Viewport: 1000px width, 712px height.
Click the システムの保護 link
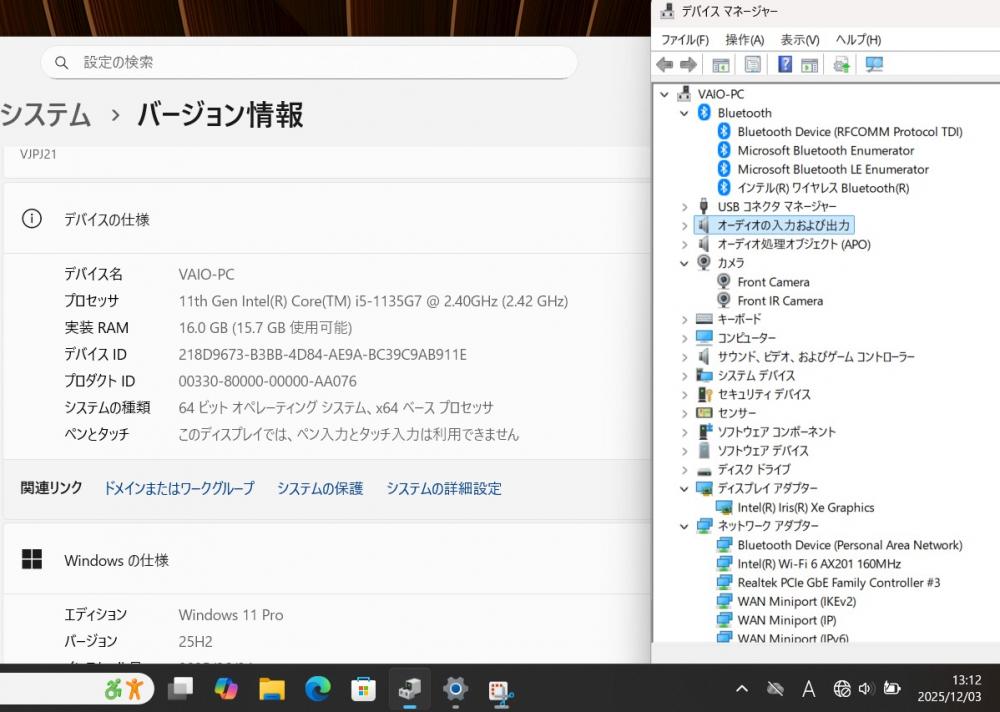click(320, 488)
